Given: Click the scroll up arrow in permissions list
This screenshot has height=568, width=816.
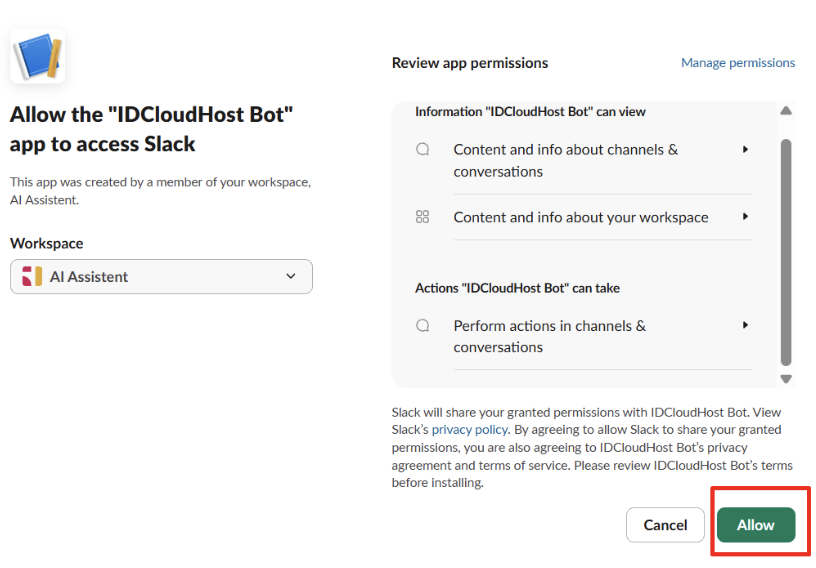Looking at the screenshot, I should 786,110.
